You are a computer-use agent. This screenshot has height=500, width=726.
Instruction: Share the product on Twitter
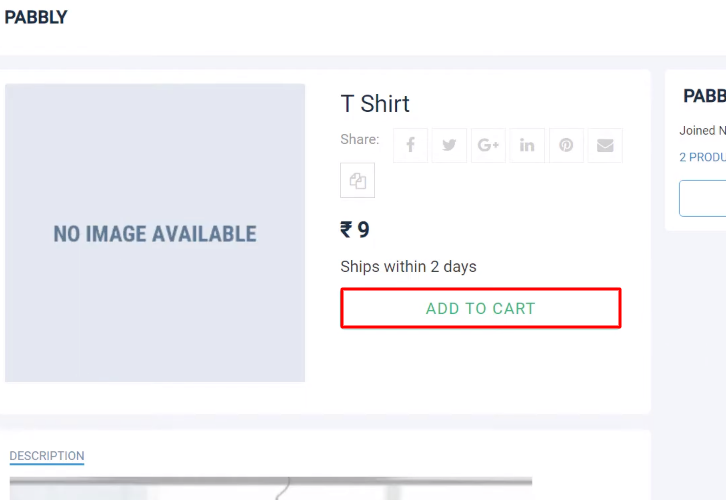(x=449, y=145)
